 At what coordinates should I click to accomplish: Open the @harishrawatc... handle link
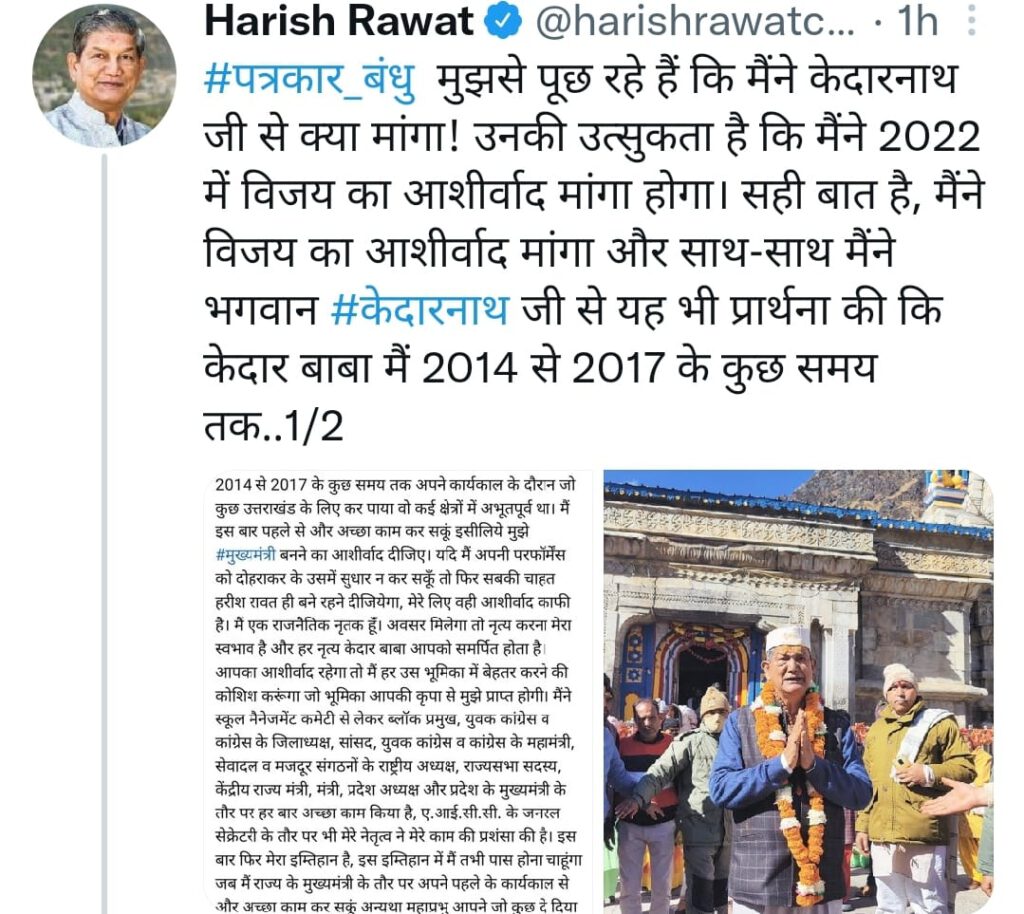click(694, 22)
